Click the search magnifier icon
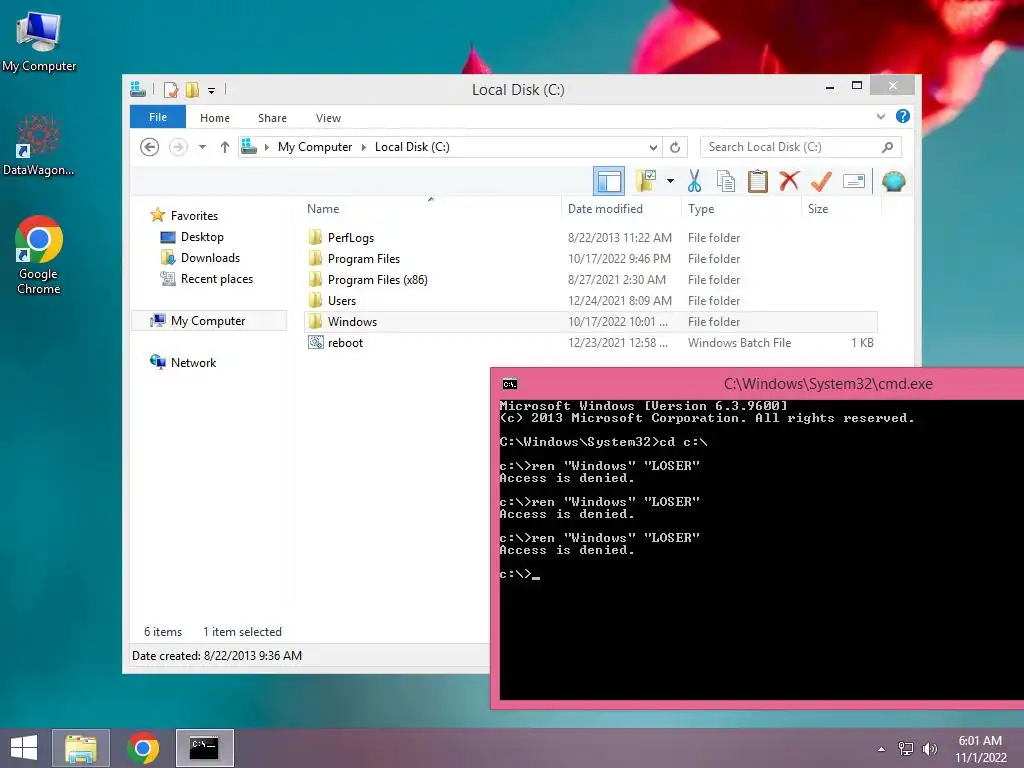This screenshot has width=1024, height=768. [x=888, y=147]
